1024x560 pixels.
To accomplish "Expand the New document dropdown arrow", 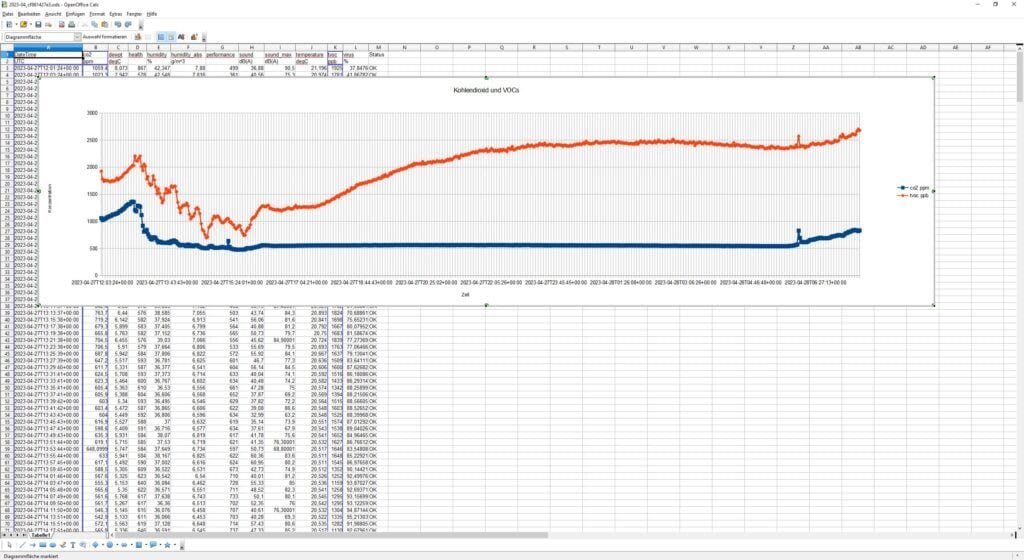I will pos(16,24).
